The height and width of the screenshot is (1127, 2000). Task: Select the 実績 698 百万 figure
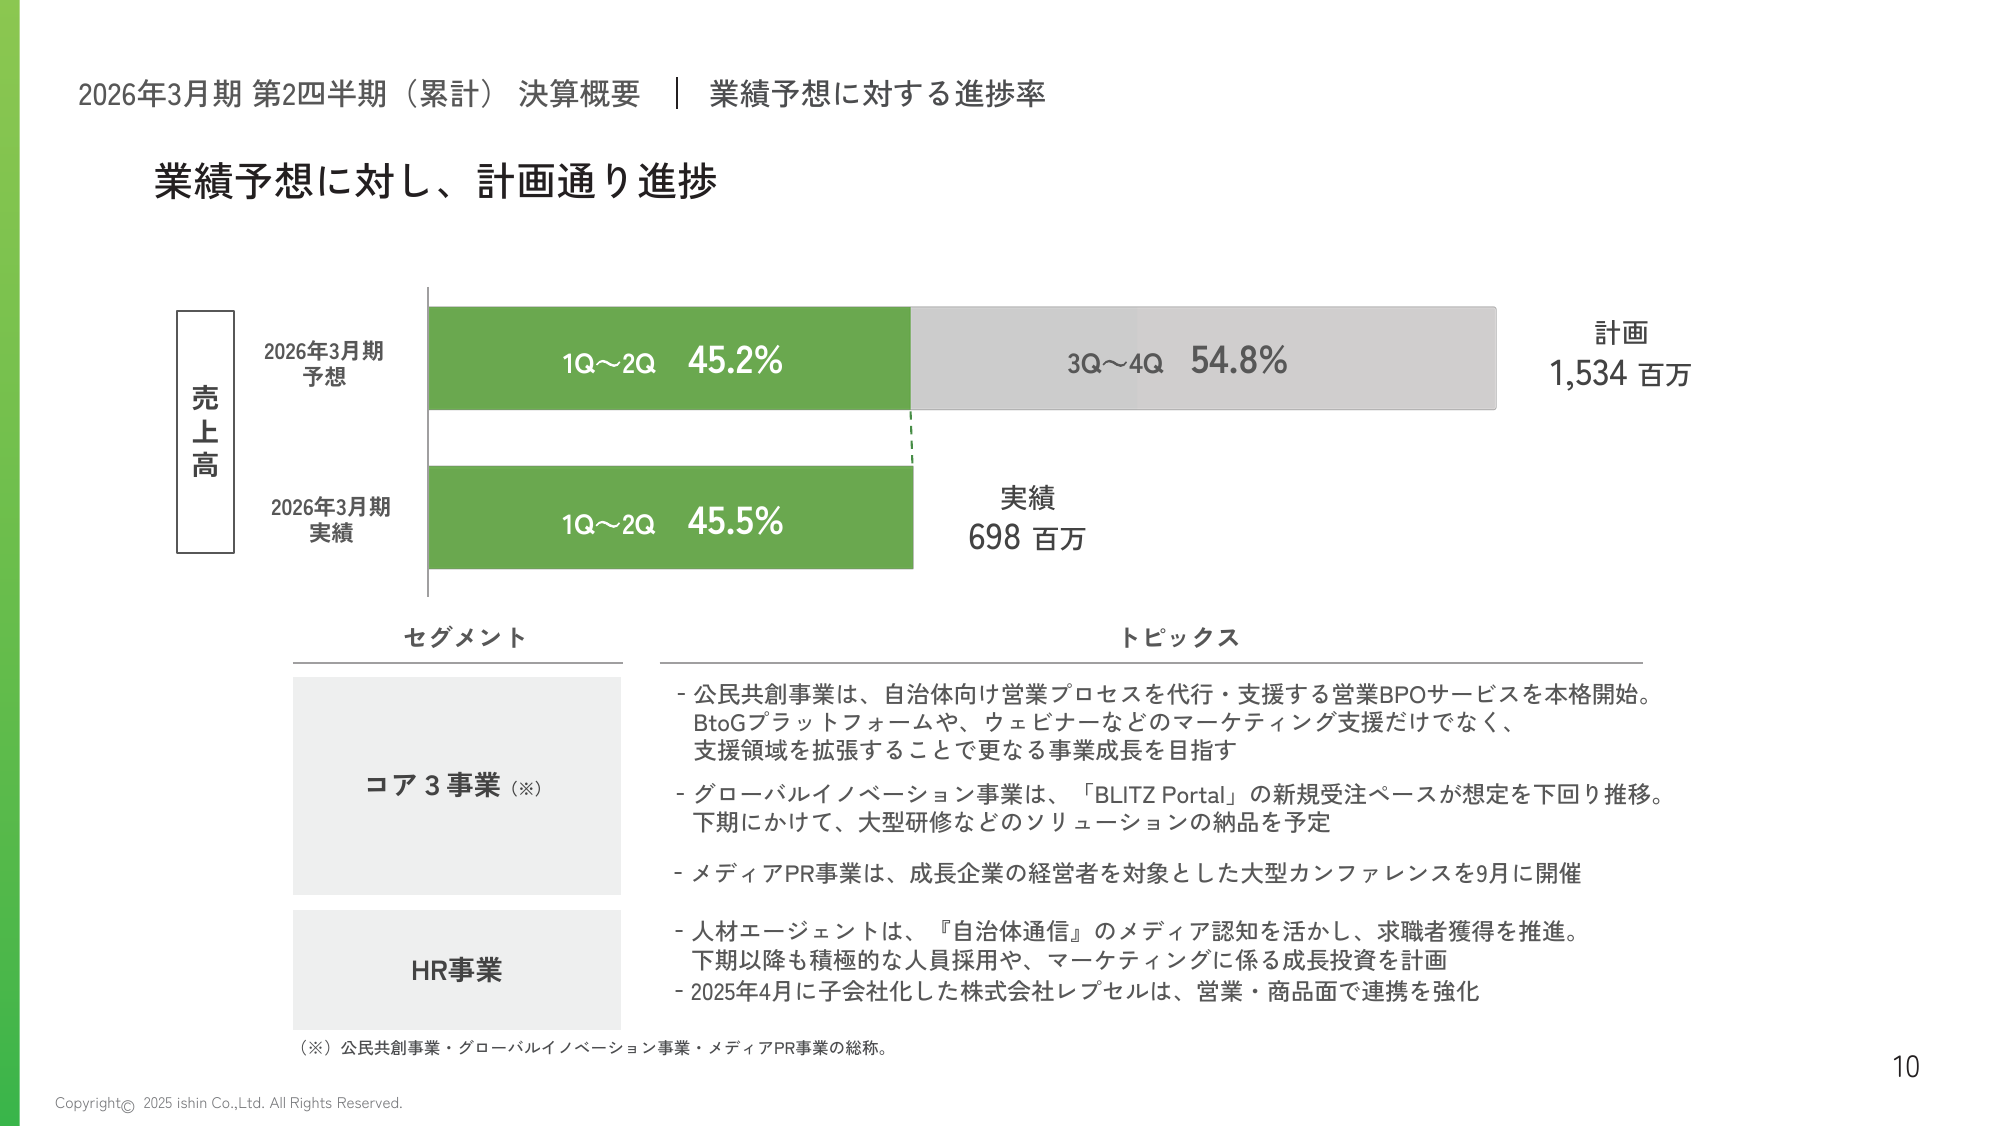1027,519
